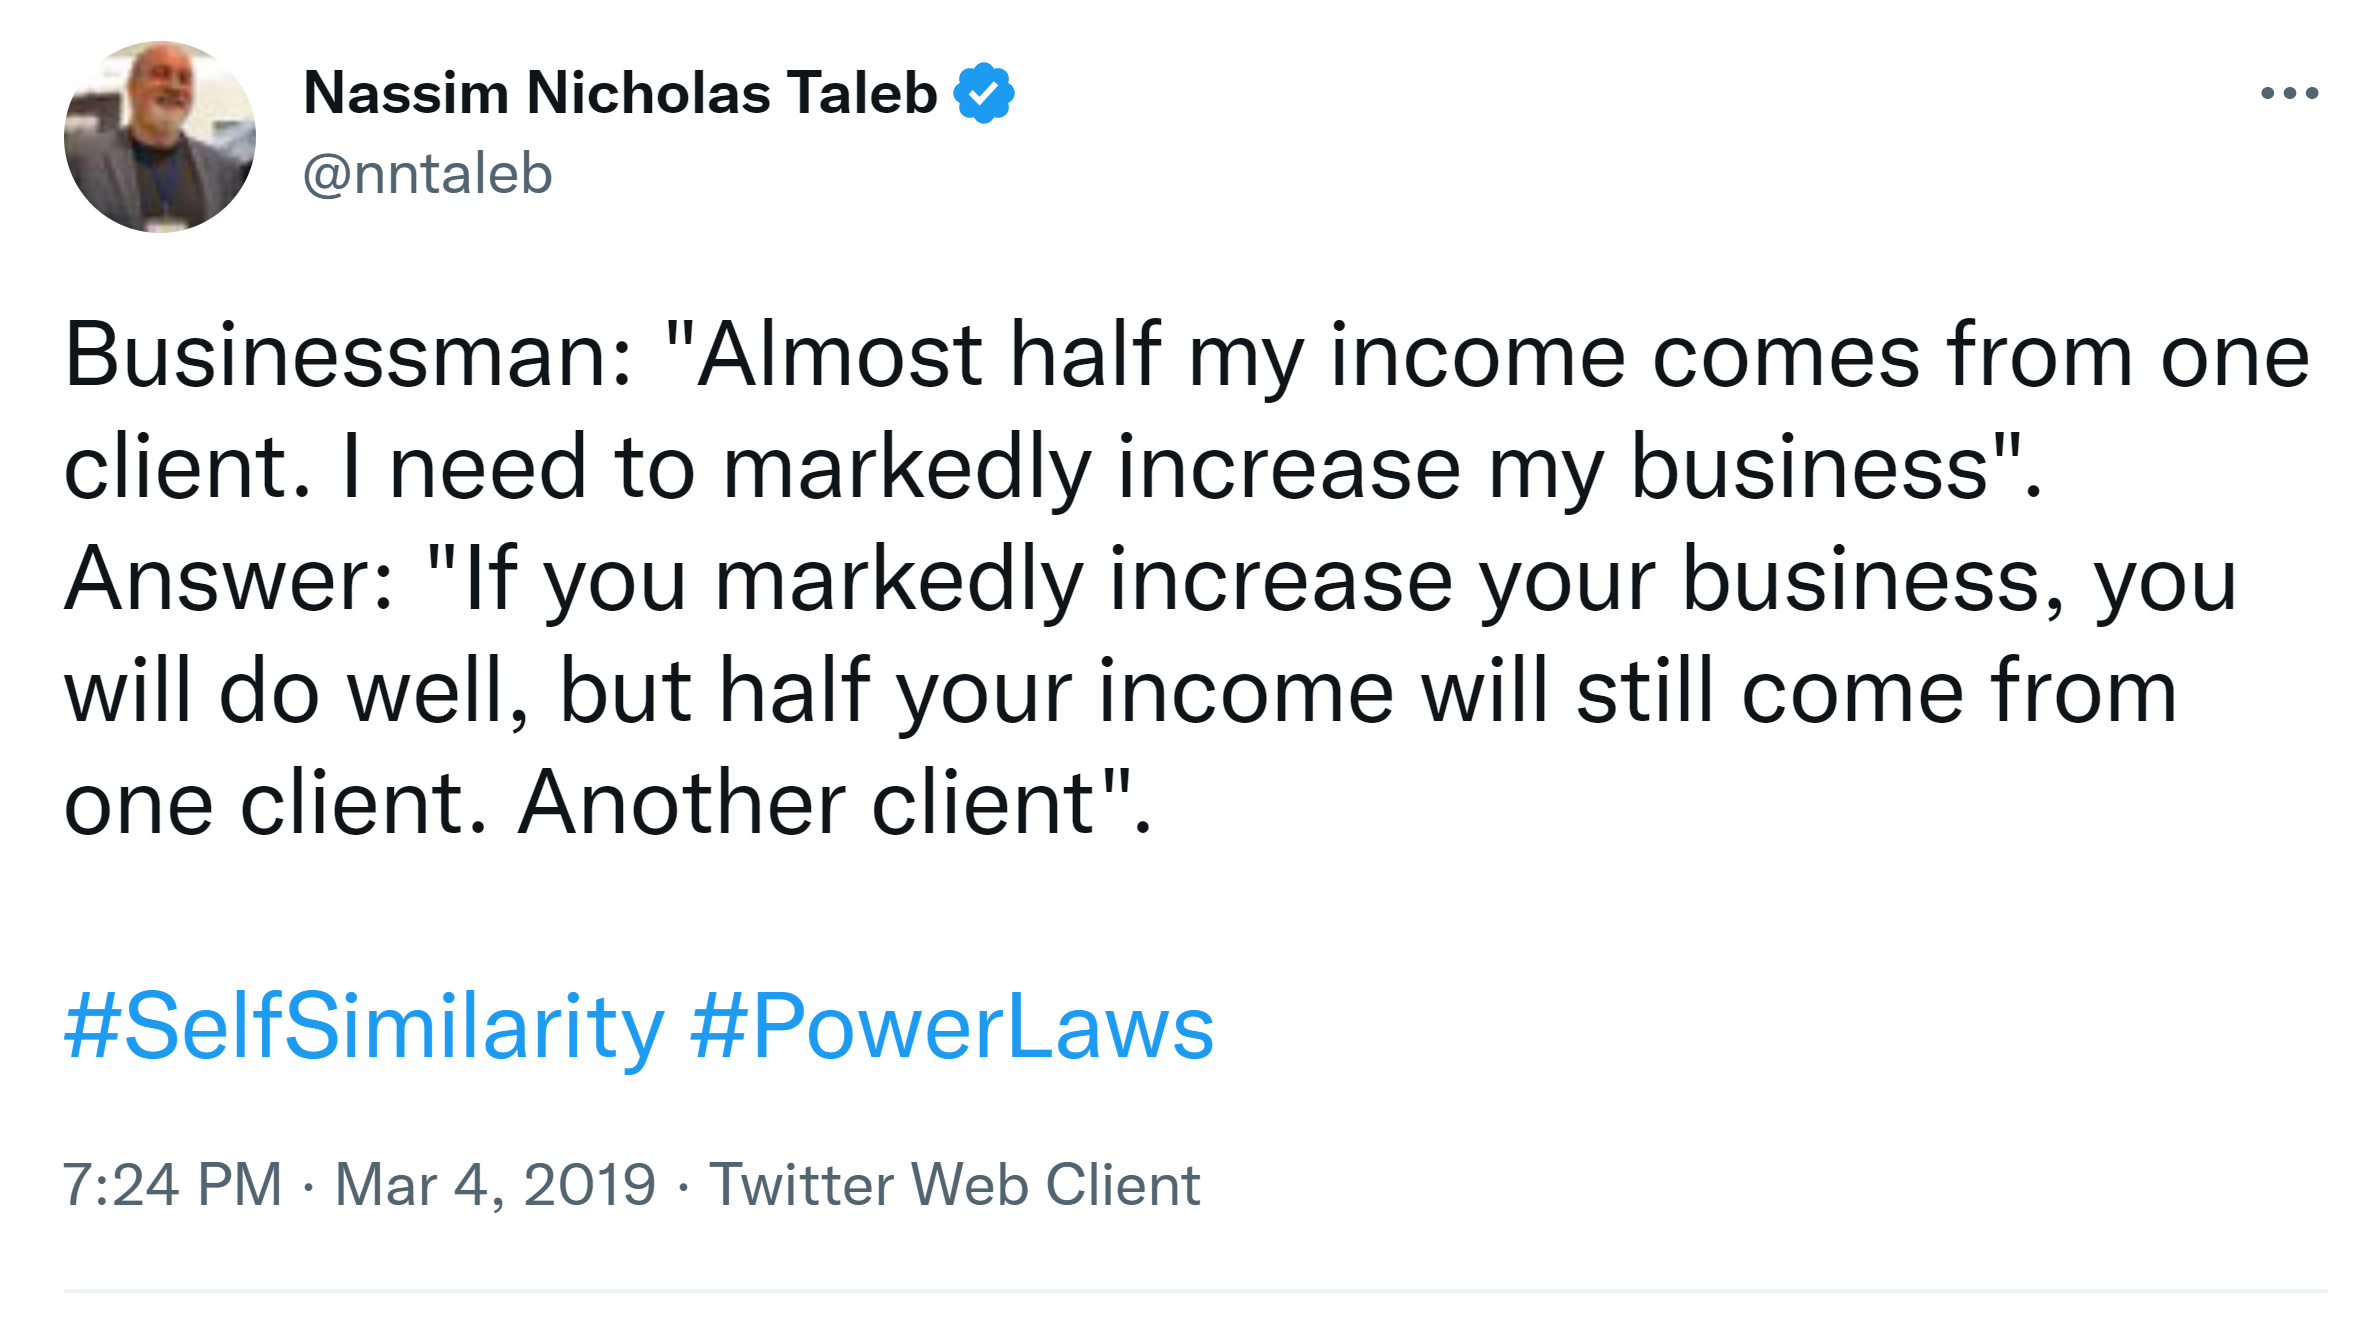The image size is (2363, 1326).
Task: Click Nassim Taleb's profile picture
Action: 160,137
